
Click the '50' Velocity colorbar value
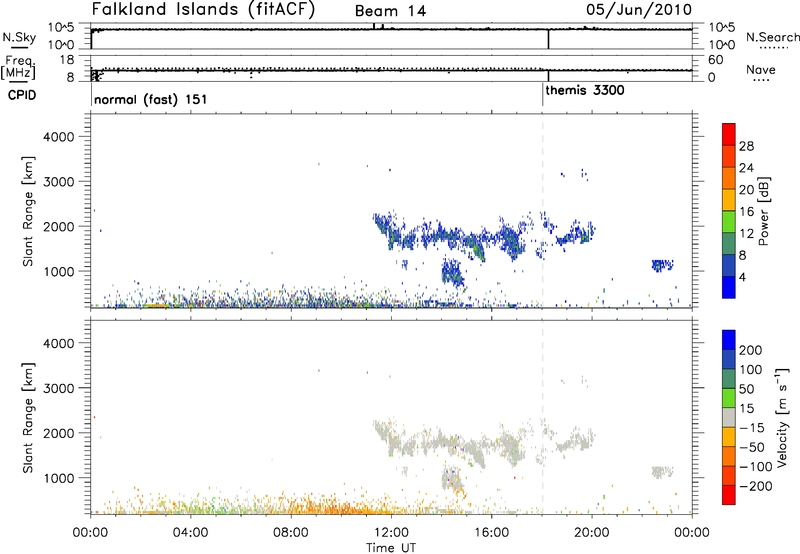pos(746,389)
